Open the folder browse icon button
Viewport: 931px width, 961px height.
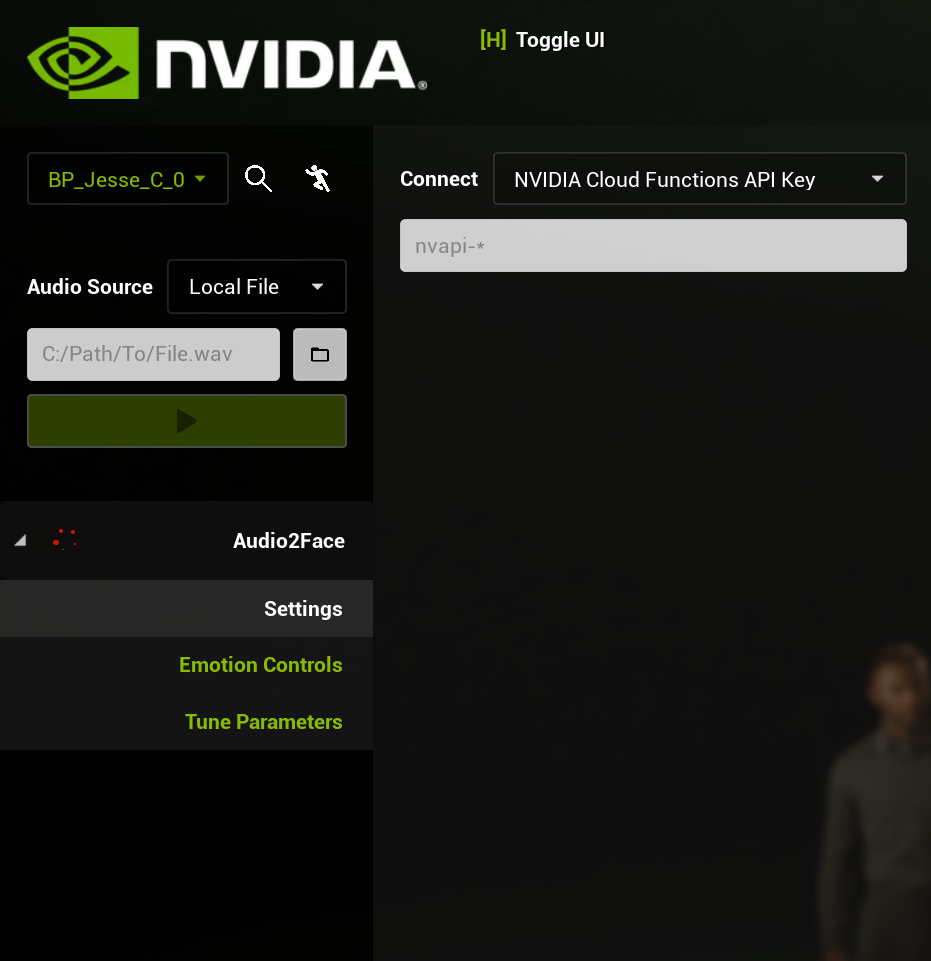coord(320,354)
